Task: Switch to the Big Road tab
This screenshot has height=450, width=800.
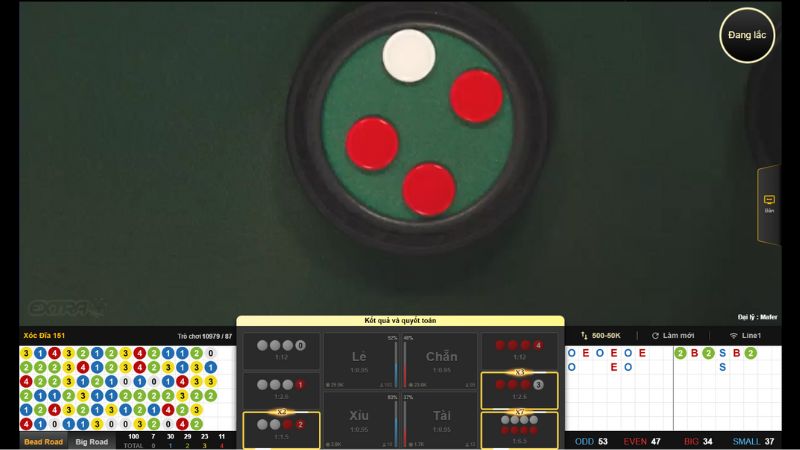Action: [92, 441]
